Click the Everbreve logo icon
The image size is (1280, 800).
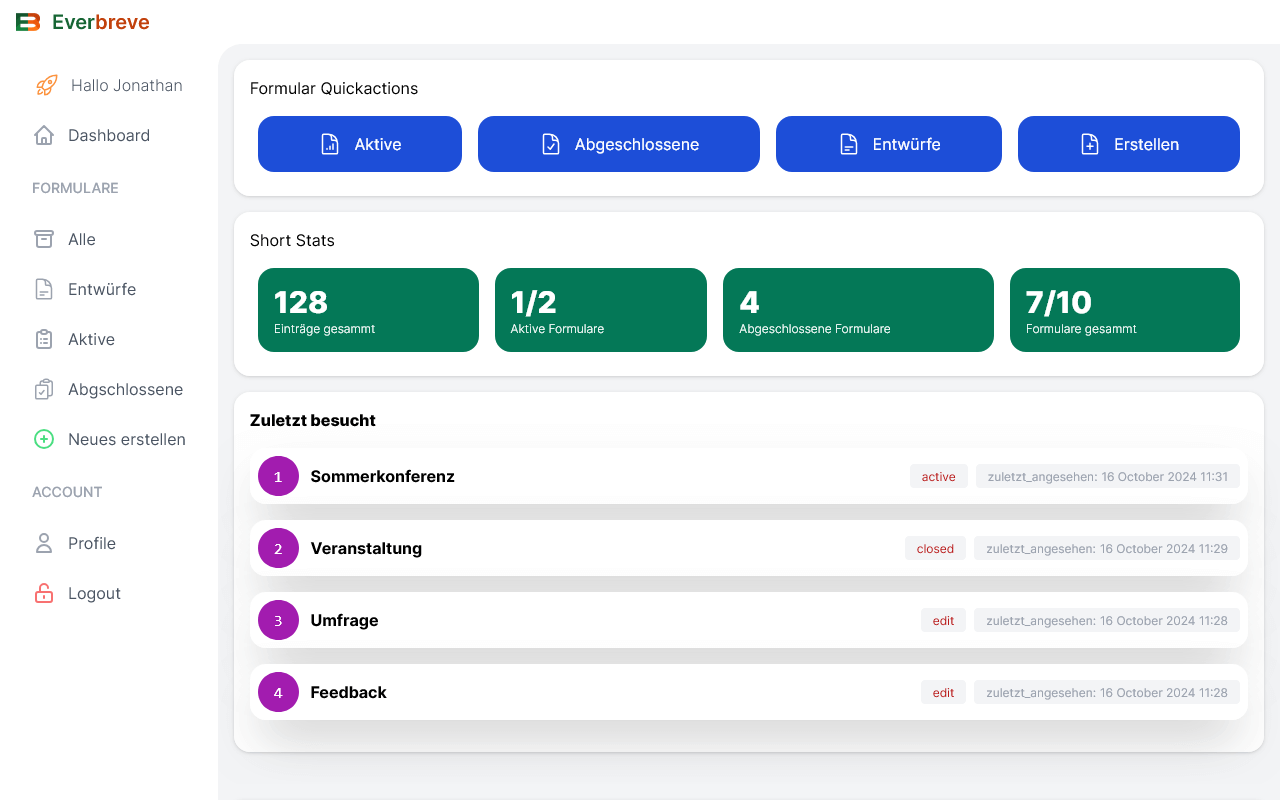28,22
